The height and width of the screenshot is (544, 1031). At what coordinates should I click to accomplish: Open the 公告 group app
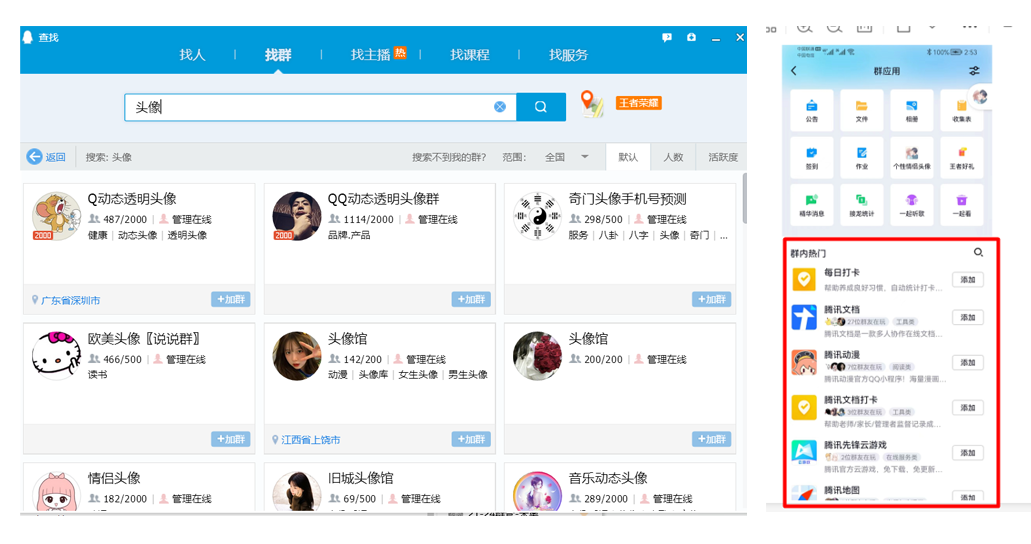(812, 110)
